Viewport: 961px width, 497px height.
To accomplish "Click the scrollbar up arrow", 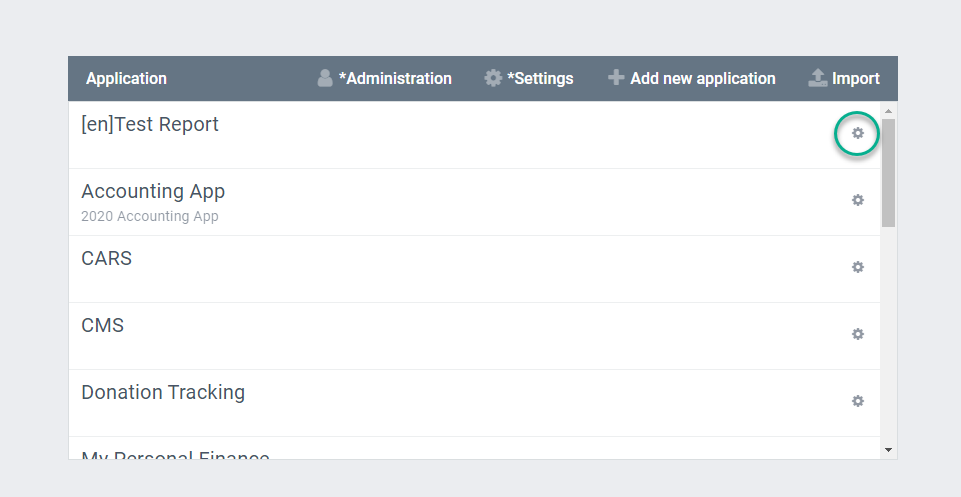I will coord(888,110).
